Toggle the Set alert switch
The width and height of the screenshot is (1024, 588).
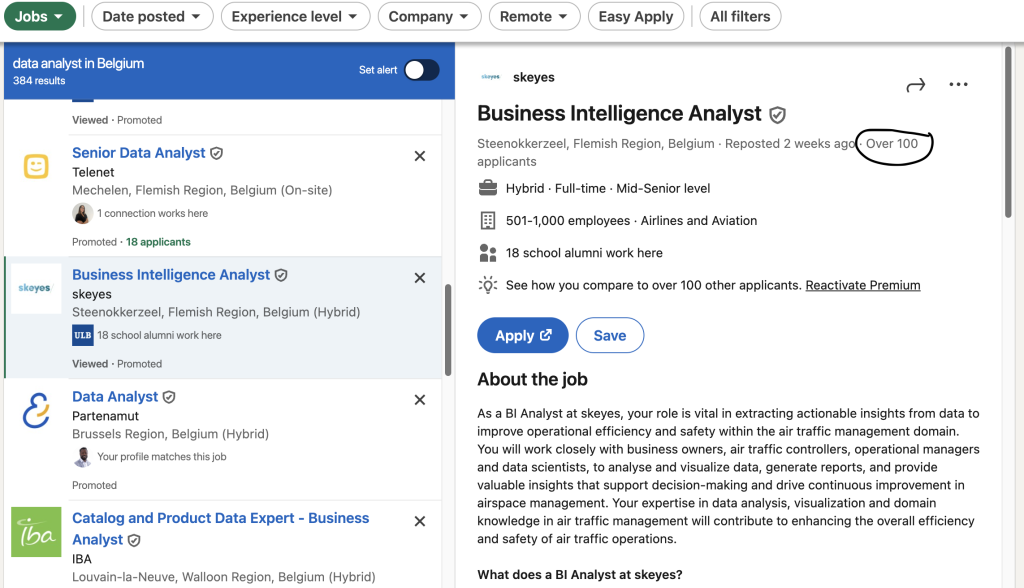[x=421, y=70]
